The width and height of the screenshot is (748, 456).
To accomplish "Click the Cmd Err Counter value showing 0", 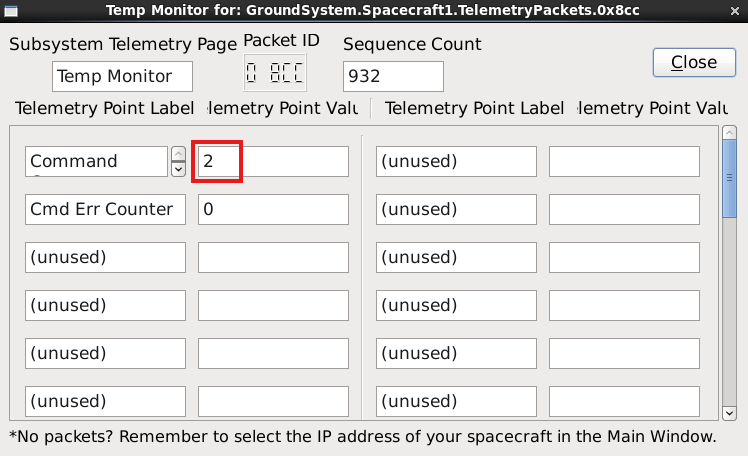I will (273, 209).
